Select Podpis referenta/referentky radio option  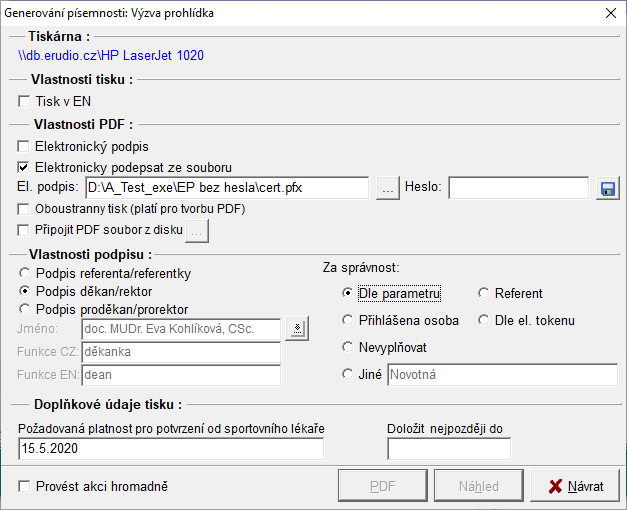(24, 273)
